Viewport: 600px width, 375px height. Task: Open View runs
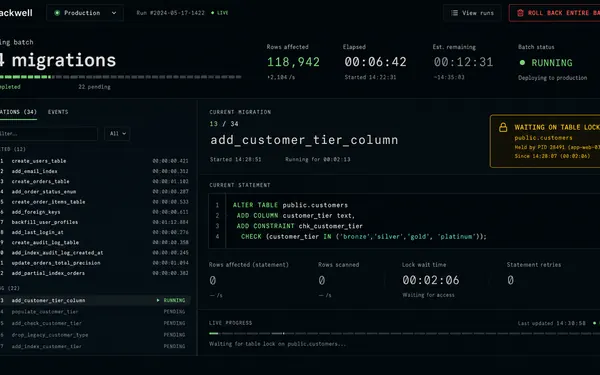(x=472, y=13)
